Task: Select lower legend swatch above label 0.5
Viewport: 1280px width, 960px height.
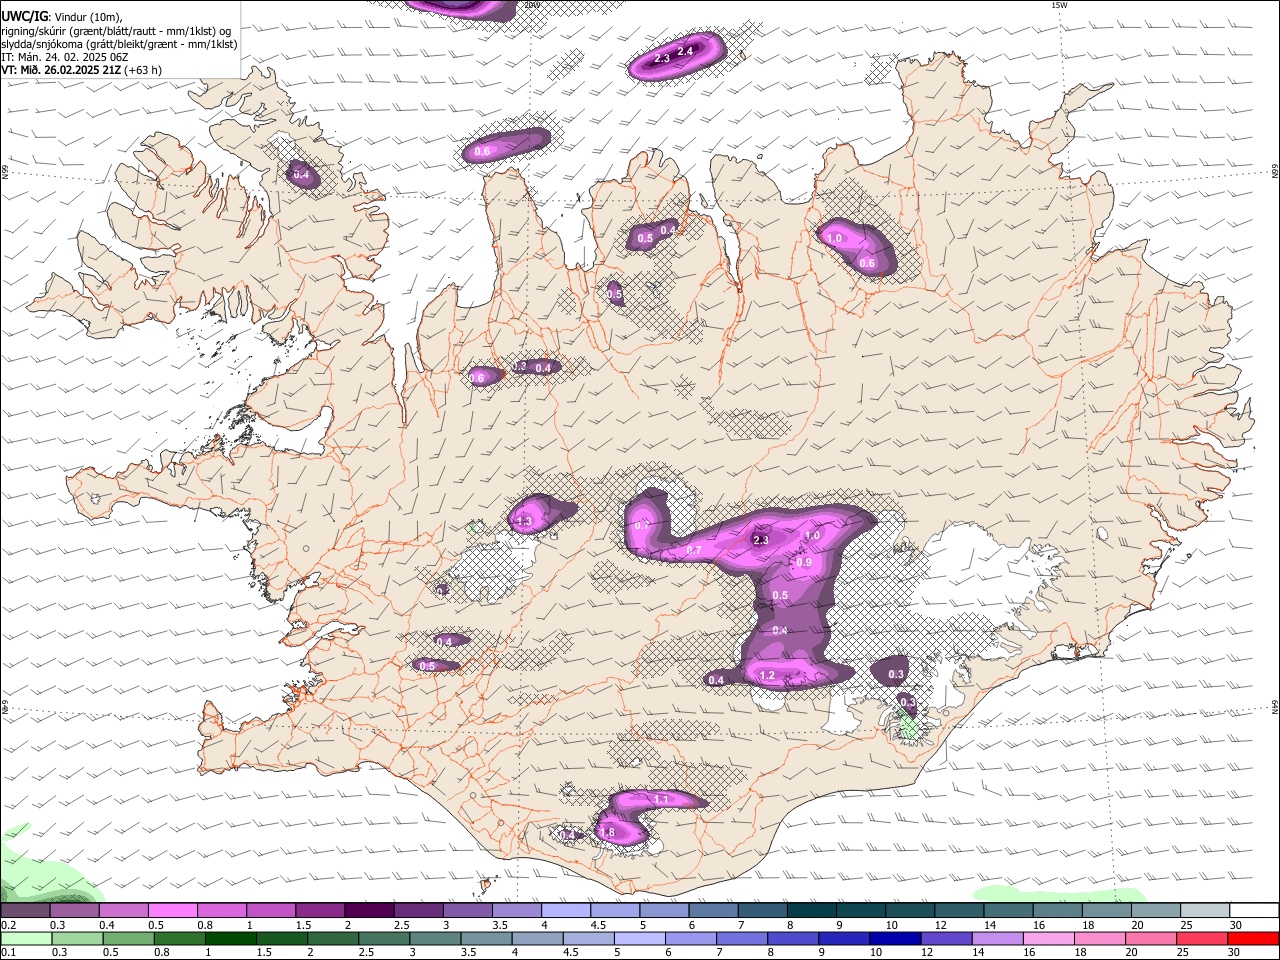Action: coord(127,939)
